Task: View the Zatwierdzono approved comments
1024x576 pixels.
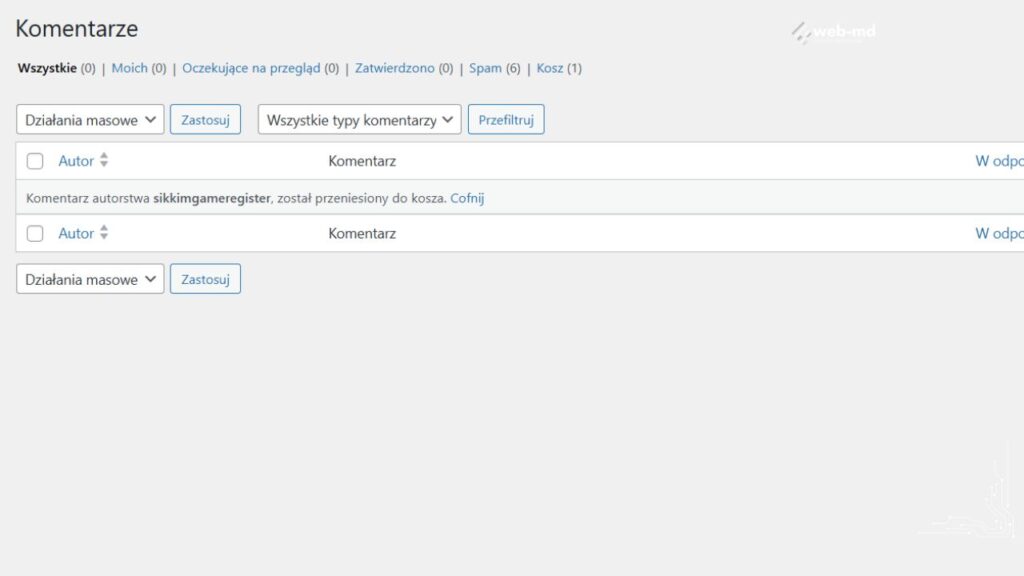Action: (394, 68)
